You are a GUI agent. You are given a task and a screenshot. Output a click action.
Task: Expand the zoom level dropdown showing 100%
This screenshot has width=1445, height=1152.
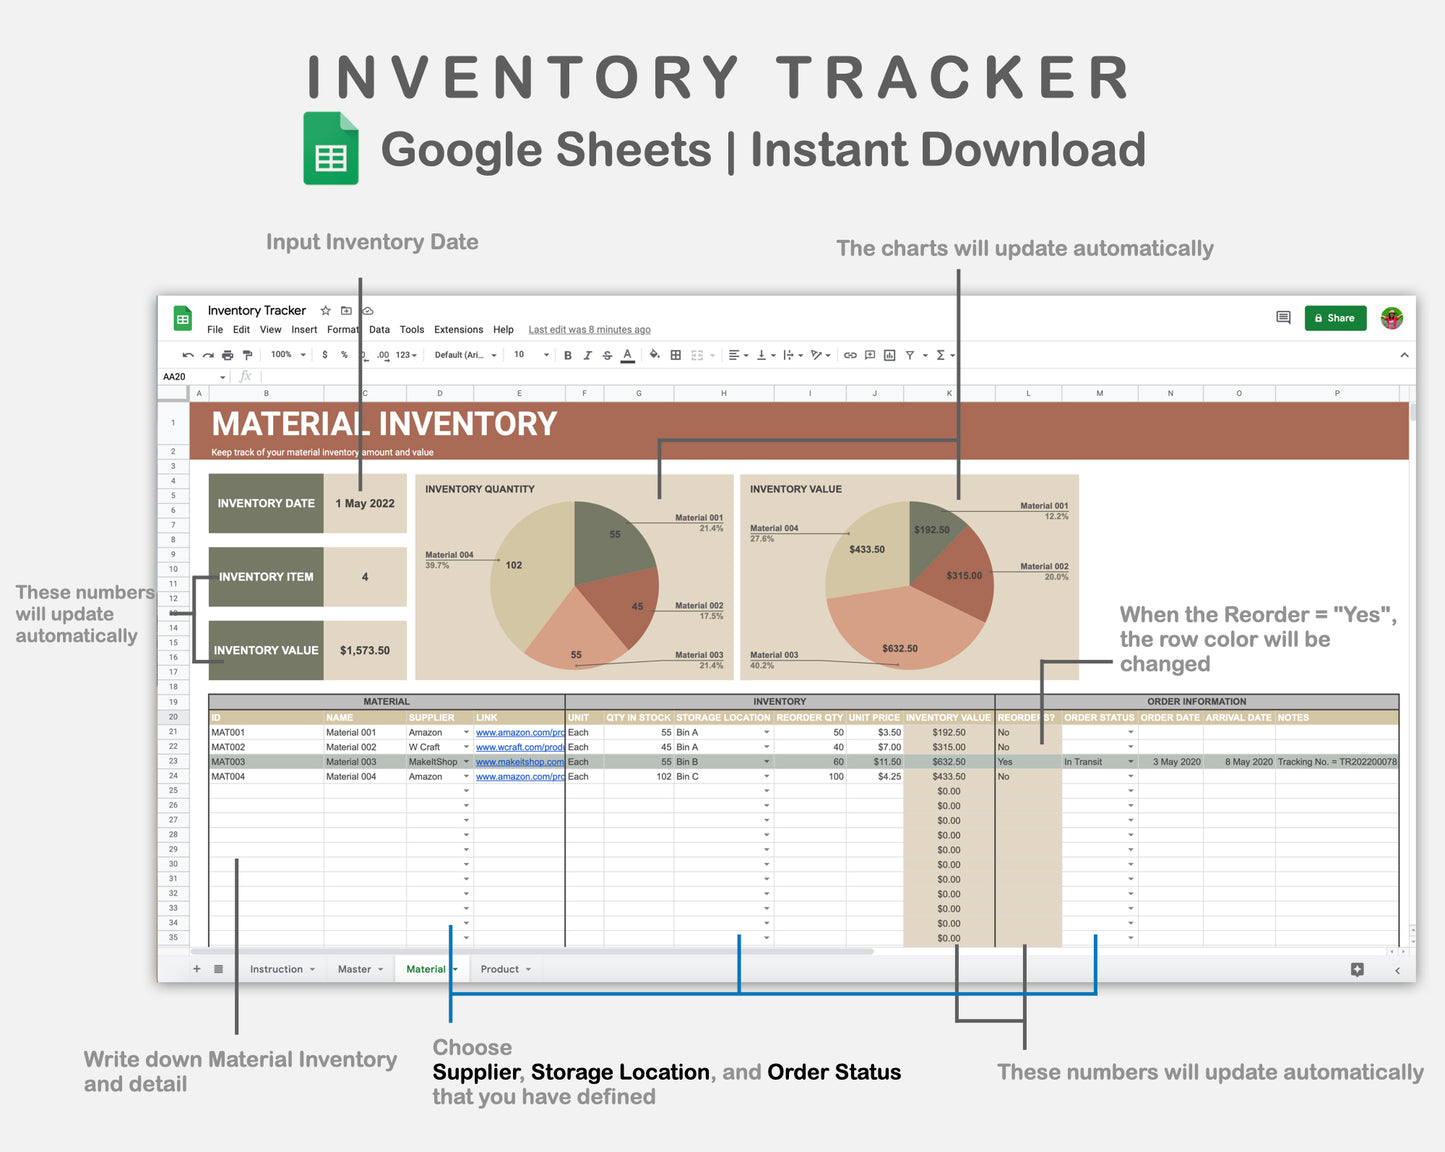(x=286, y=355)
